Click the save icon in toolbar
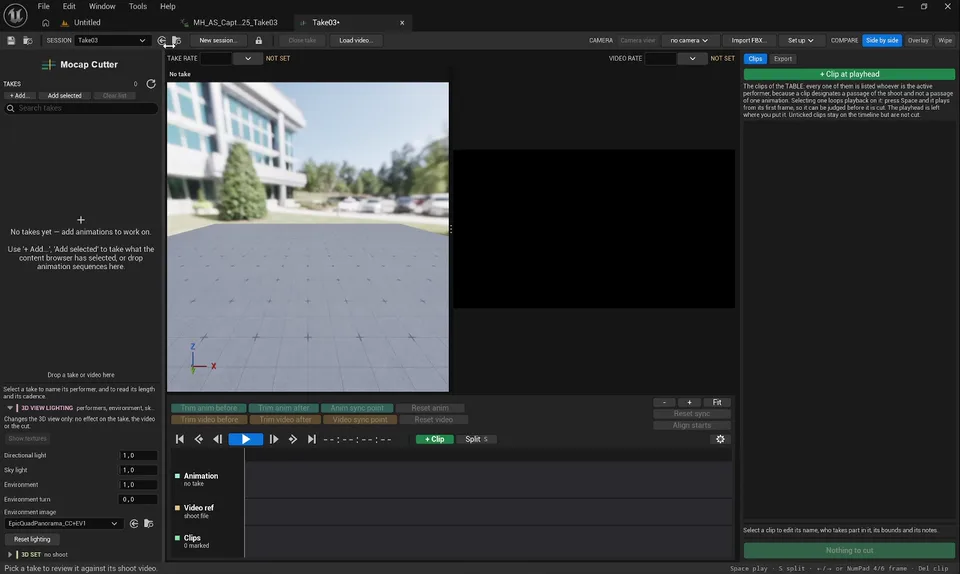The height and width of the screenshot is (574, 960). pos(11,40)
